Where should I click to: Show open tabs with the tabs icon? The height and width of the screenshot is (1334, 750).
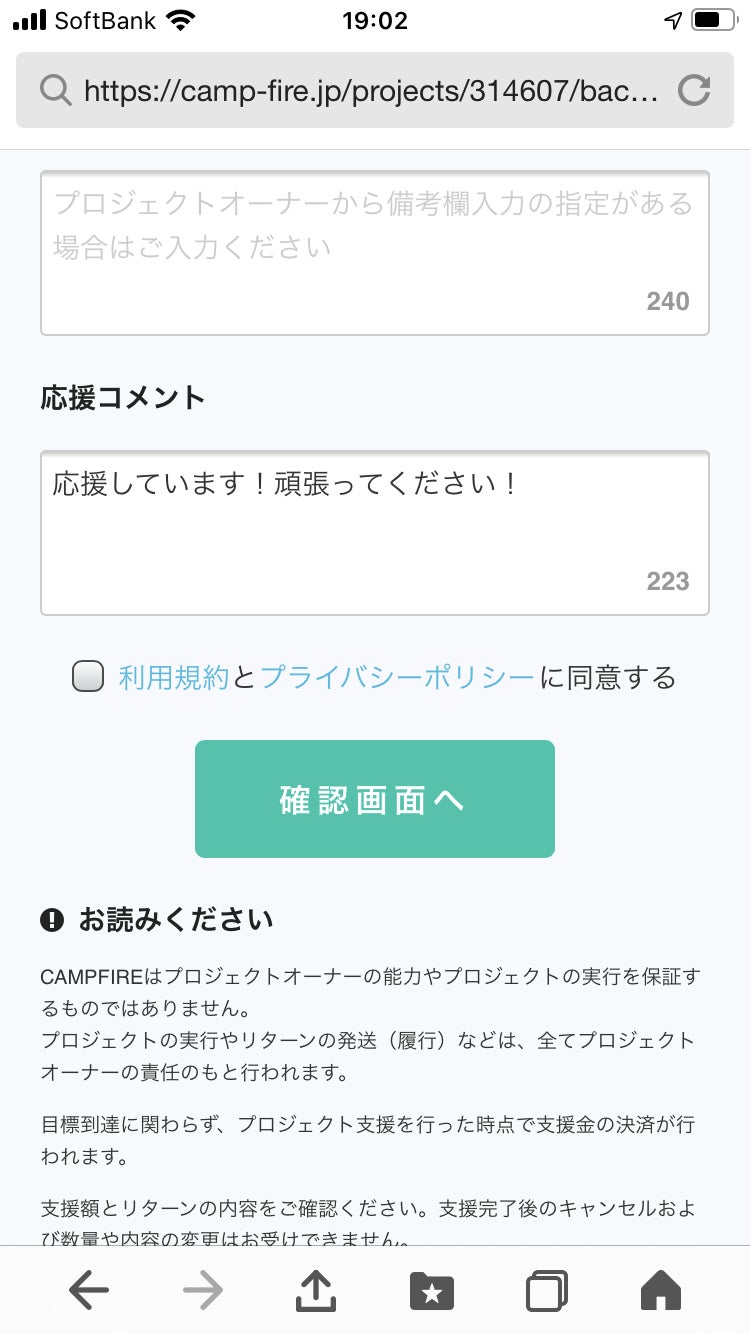point(546,1291)
